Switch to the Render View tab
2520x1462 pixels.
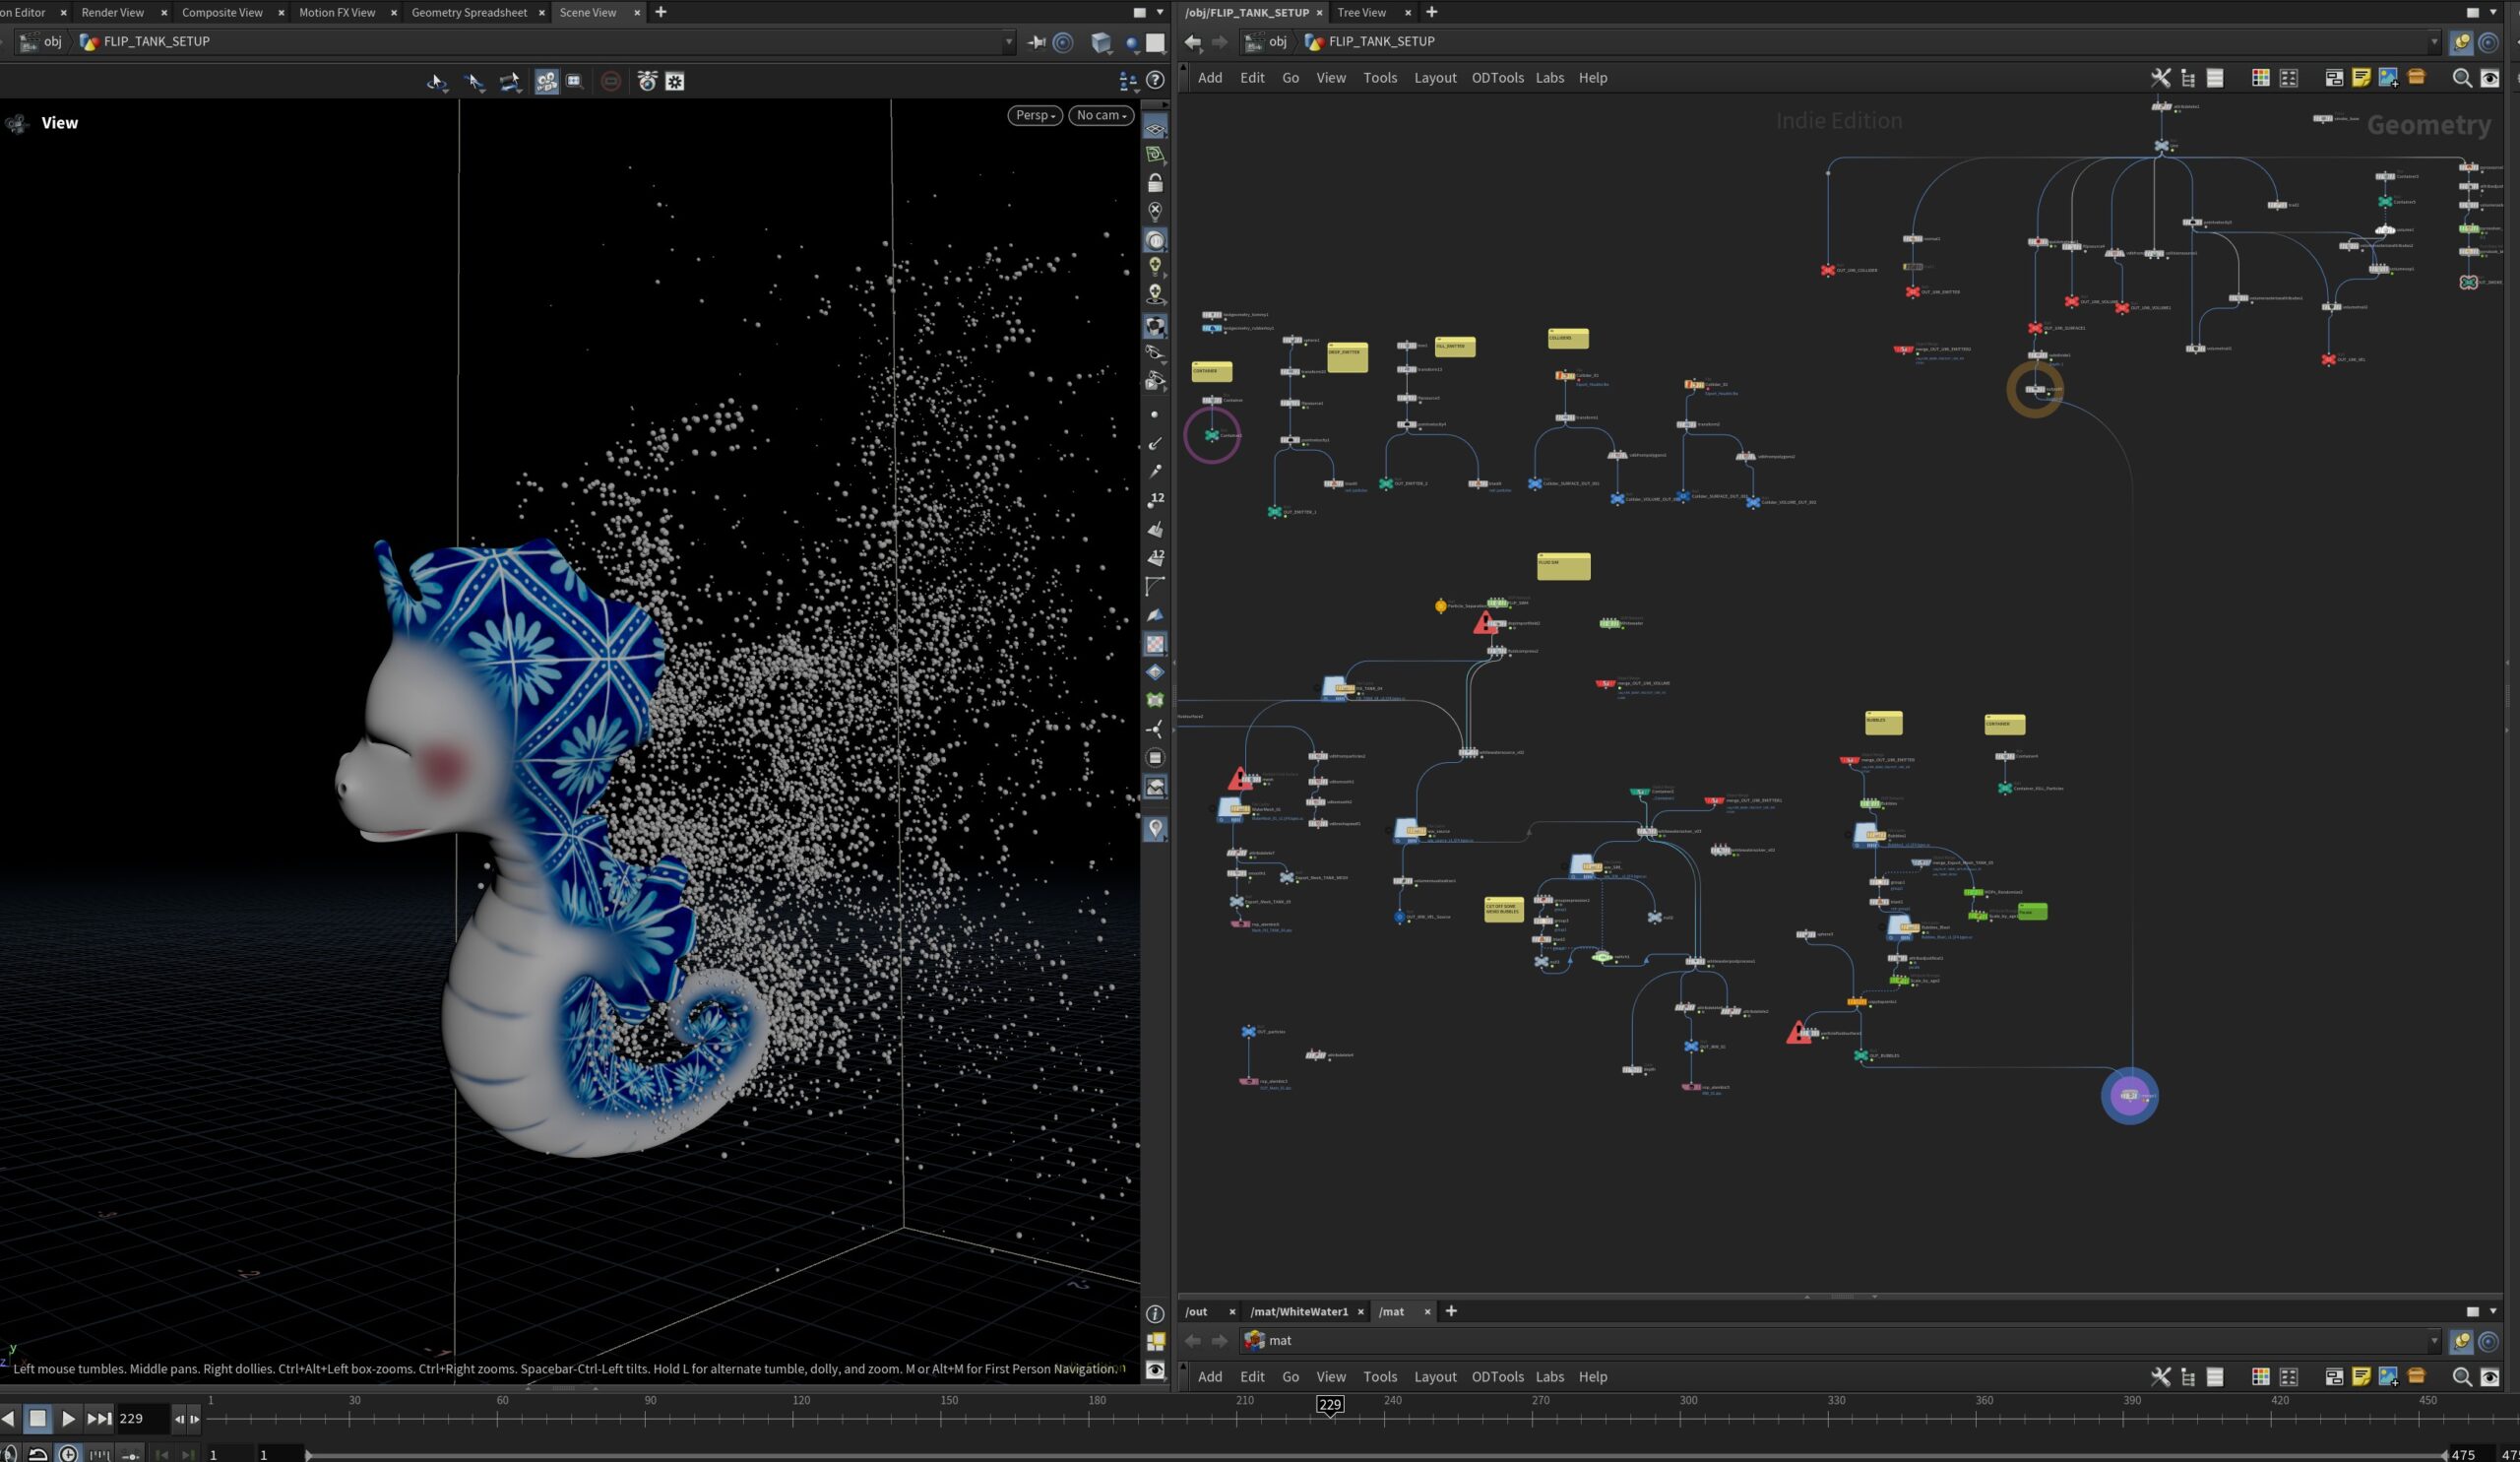click(112, 12)
